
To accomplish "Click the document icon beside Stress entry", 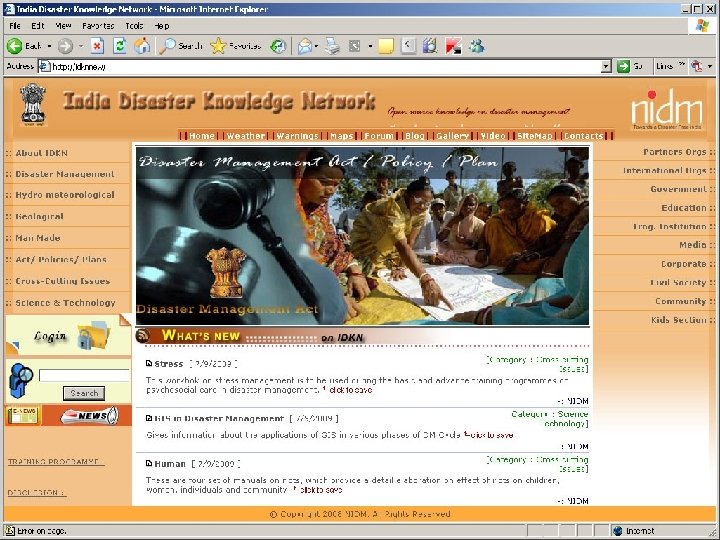I will [x=149, y=364].
